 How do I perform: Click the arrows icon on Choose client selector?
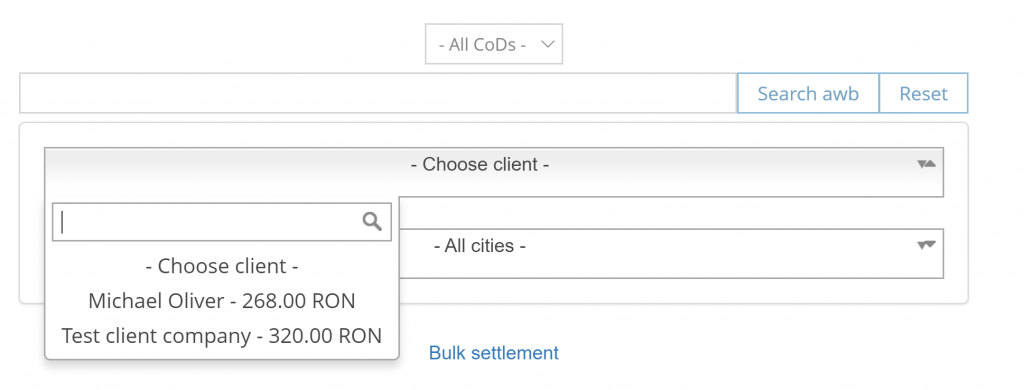pos(926,164)
